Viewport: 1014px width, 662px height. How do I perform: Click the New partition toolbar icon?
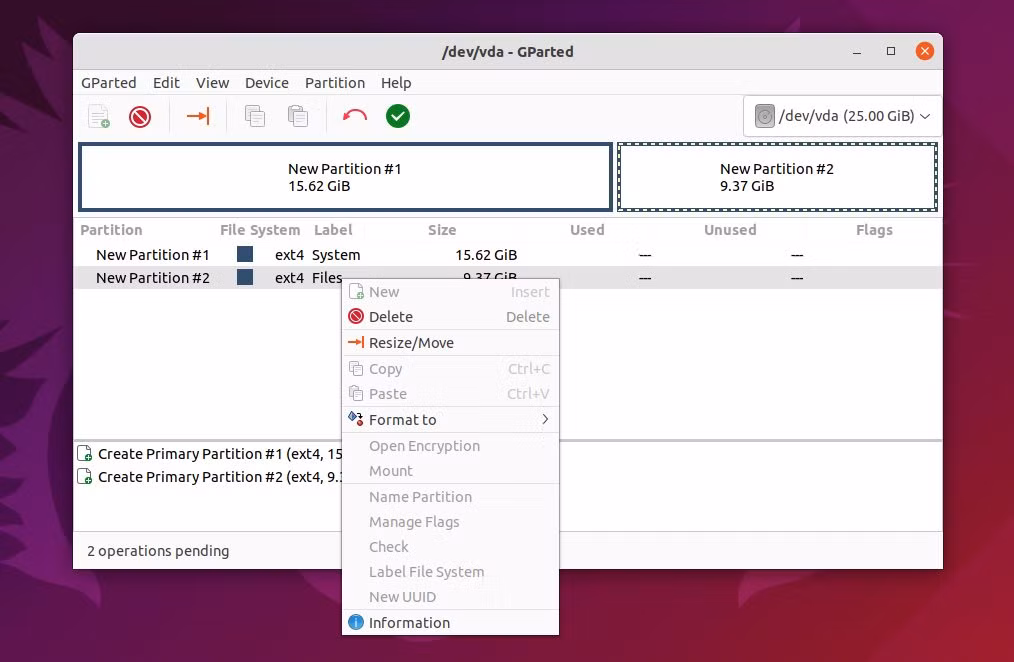99,116
